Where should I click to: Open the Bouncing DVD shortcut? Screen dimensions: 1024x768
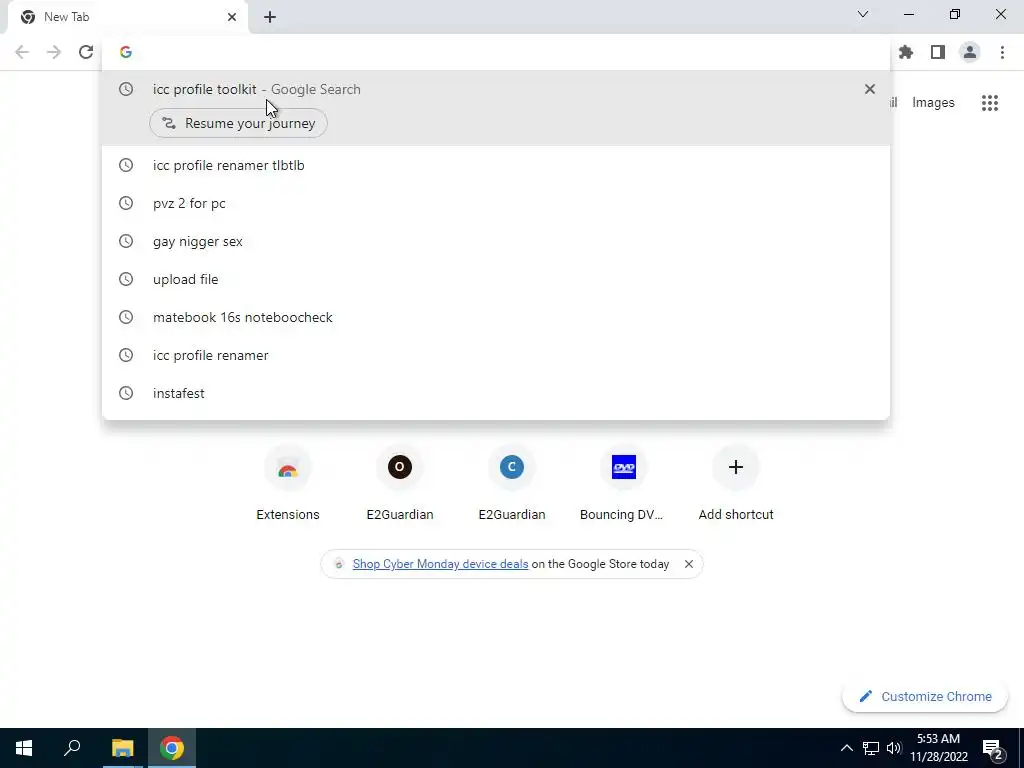click(x=624, y=483)
